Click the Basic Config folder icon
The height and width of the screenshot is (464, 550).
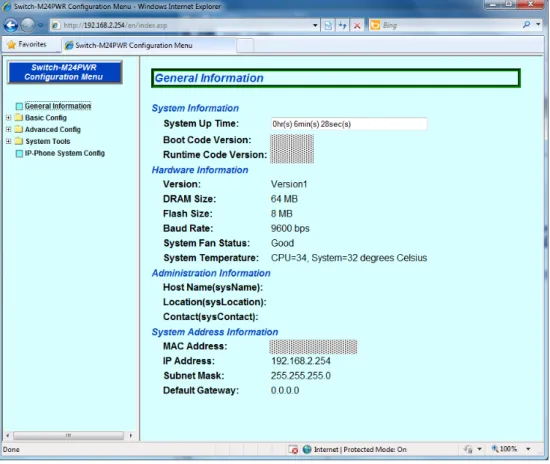pos(19,117)
